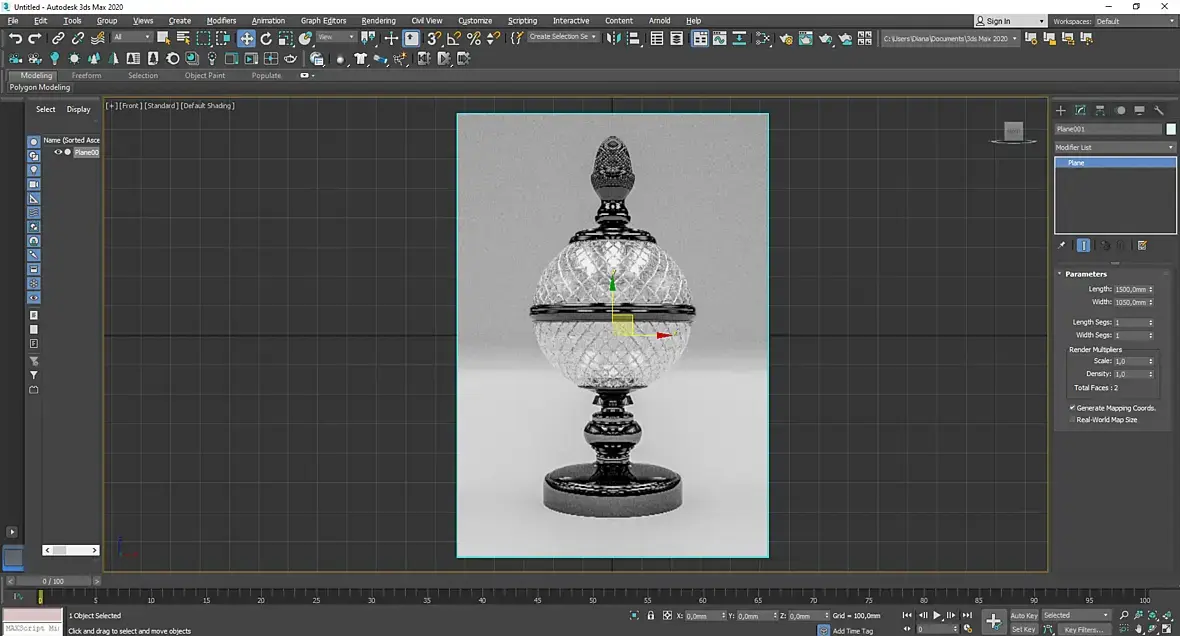Disable Generate Mapping Coords checkbox

pos(1073,408)
